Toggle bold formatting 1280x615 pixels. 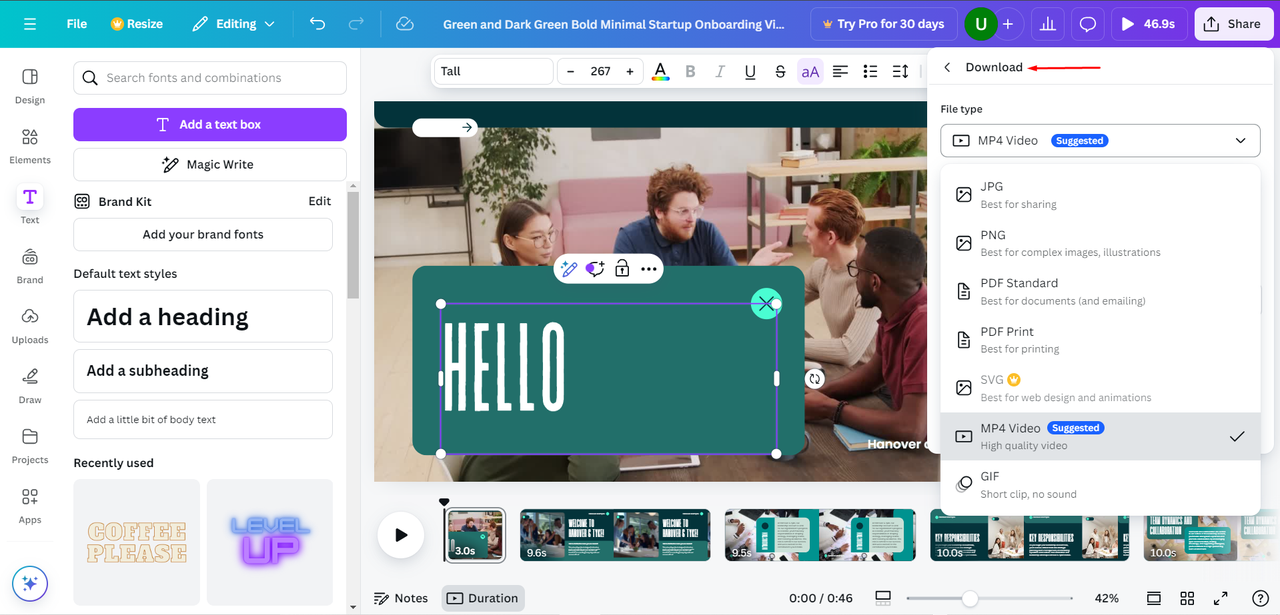click(x=690, y=71)
